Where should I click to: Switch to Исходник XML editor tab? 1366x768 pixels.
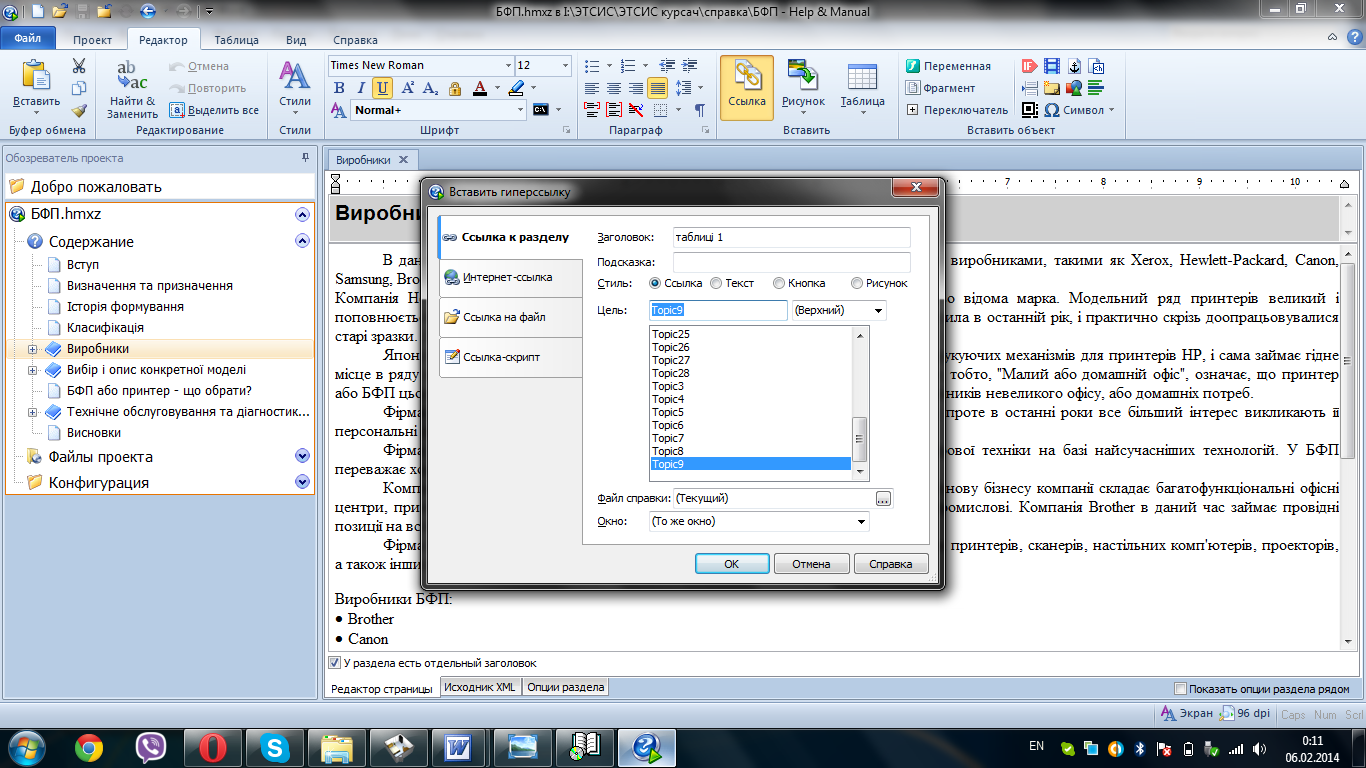pyautogui.click(x=480, y=688)
